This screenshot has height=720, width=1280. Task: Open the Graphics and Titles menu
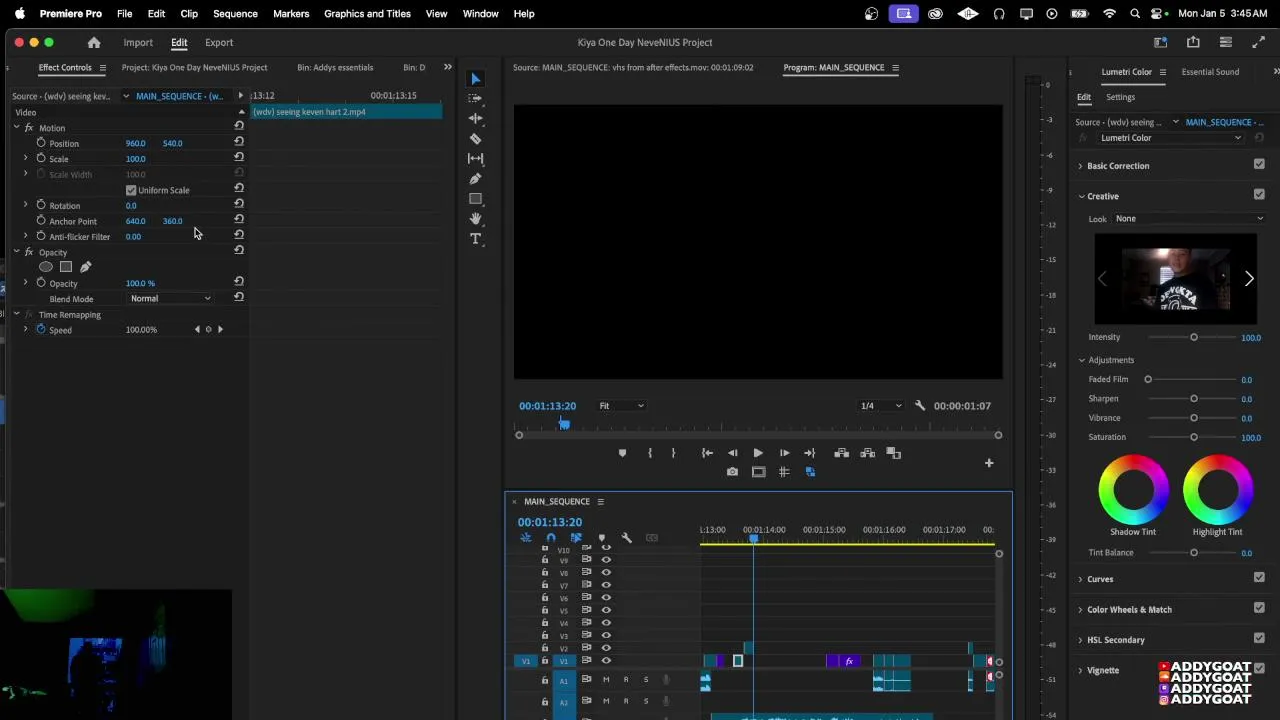coord(367,14)
